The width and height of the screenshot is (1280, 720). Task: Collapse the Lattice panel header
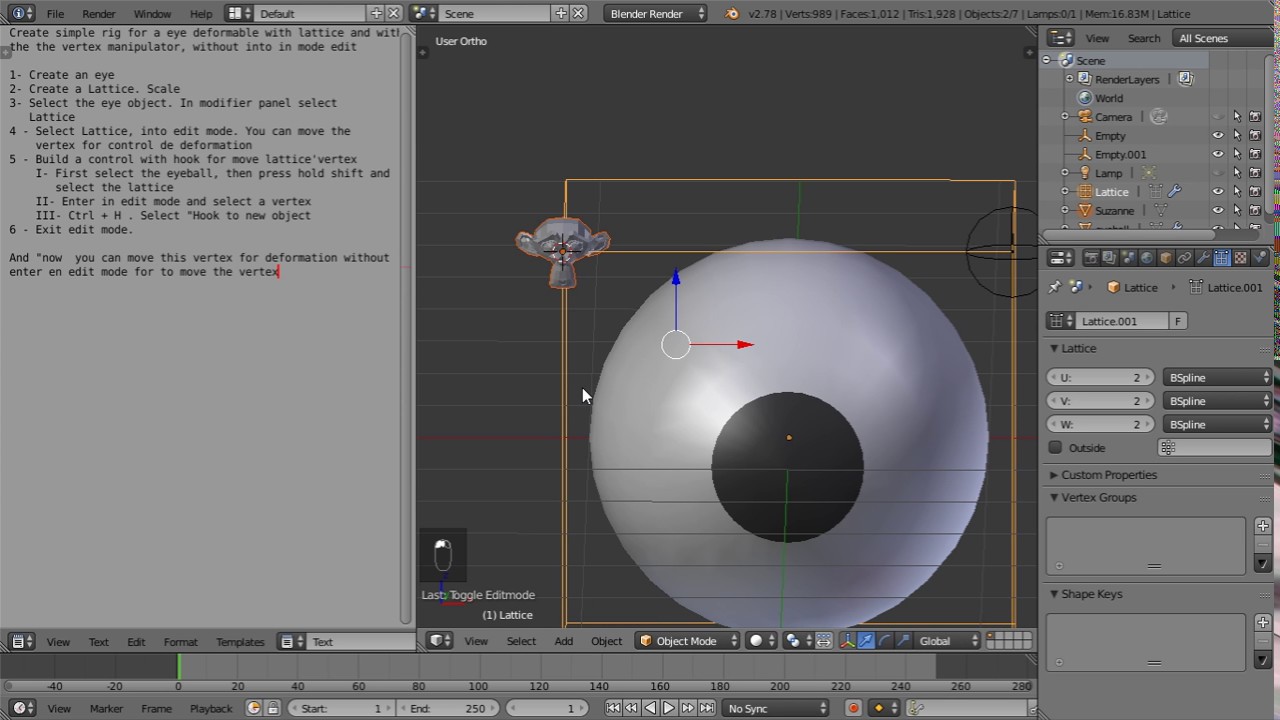click(x=1076, y=348)
